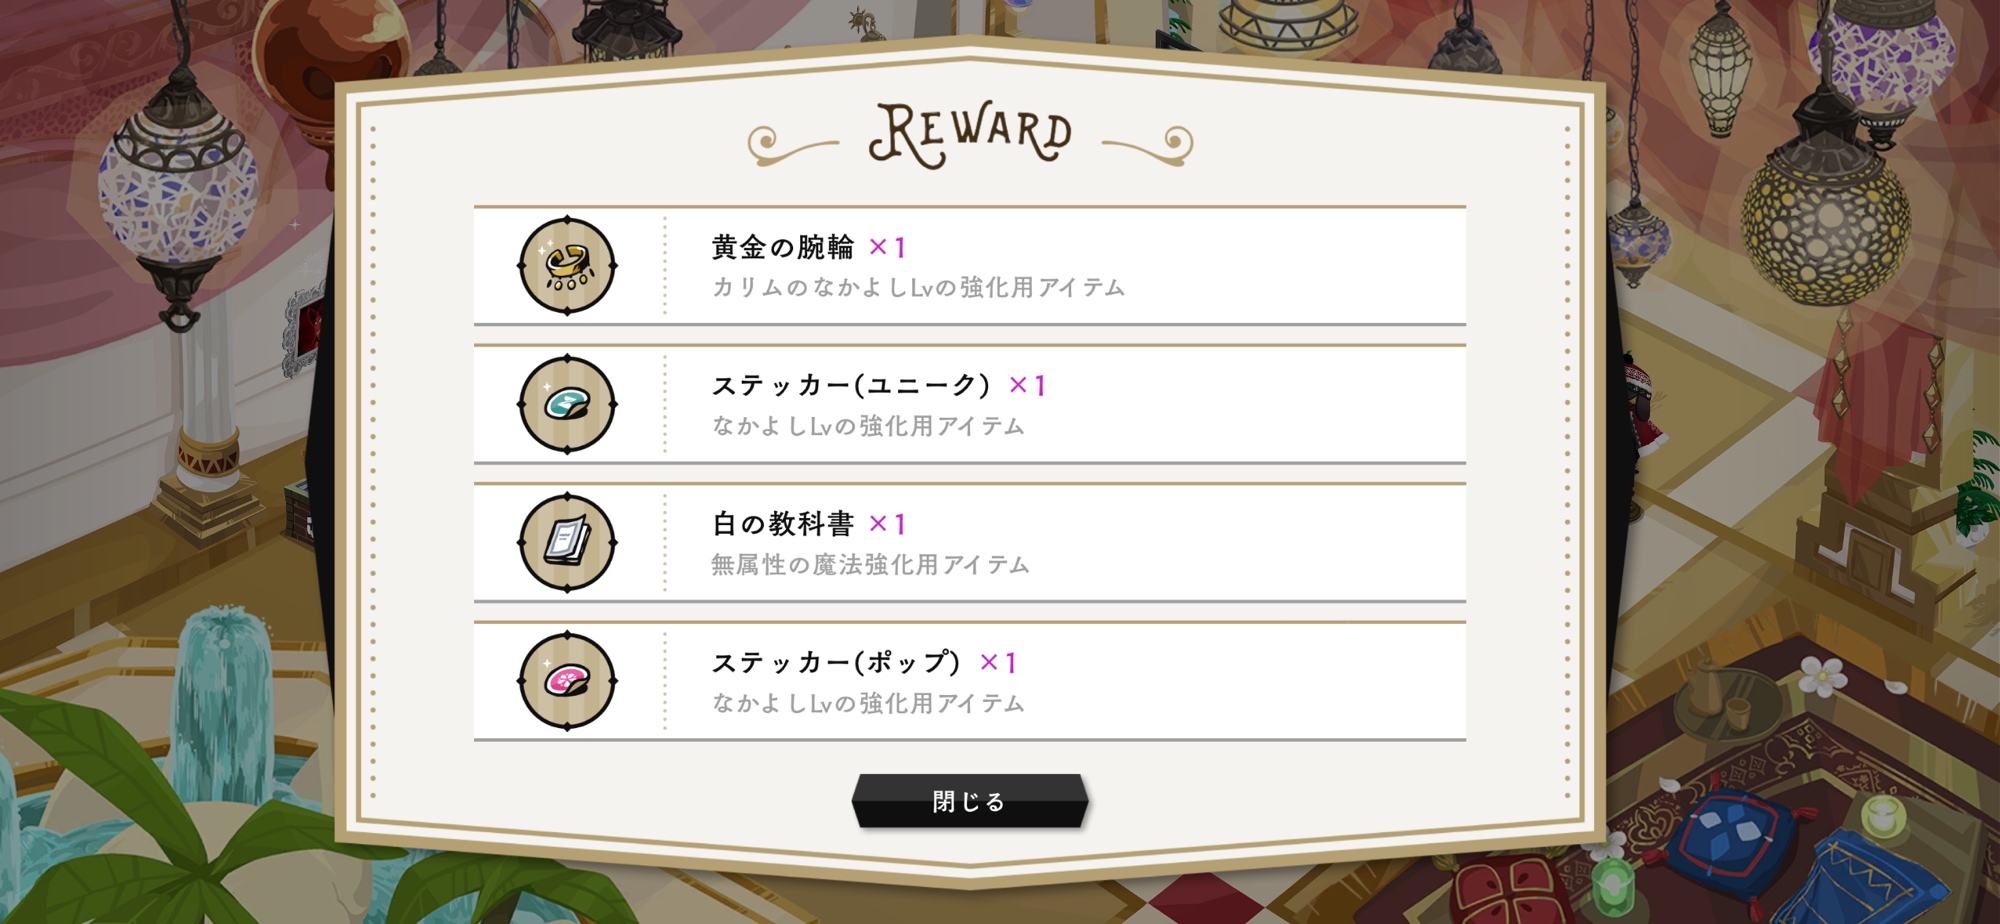
Task: Click the 黄金の腕輪 item name
Action: click(x=783, y=247)
